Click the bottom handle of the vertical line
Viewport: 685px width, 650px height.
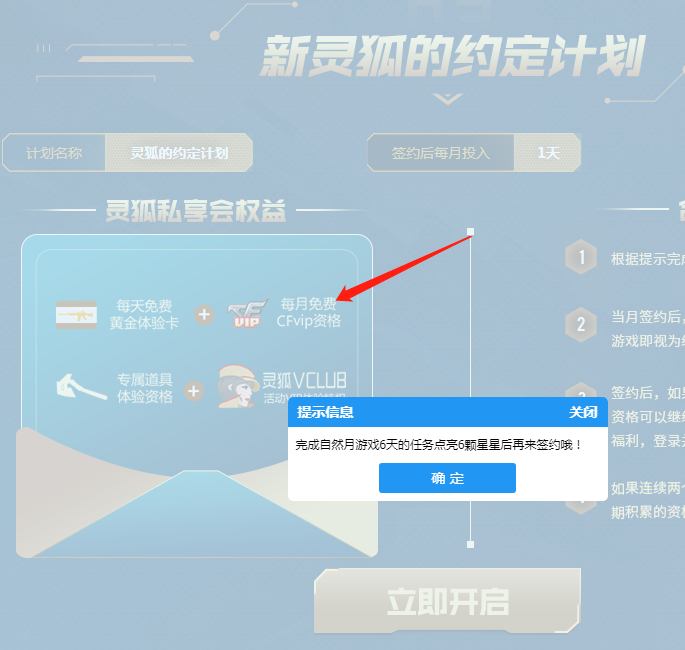pos(471,544)
